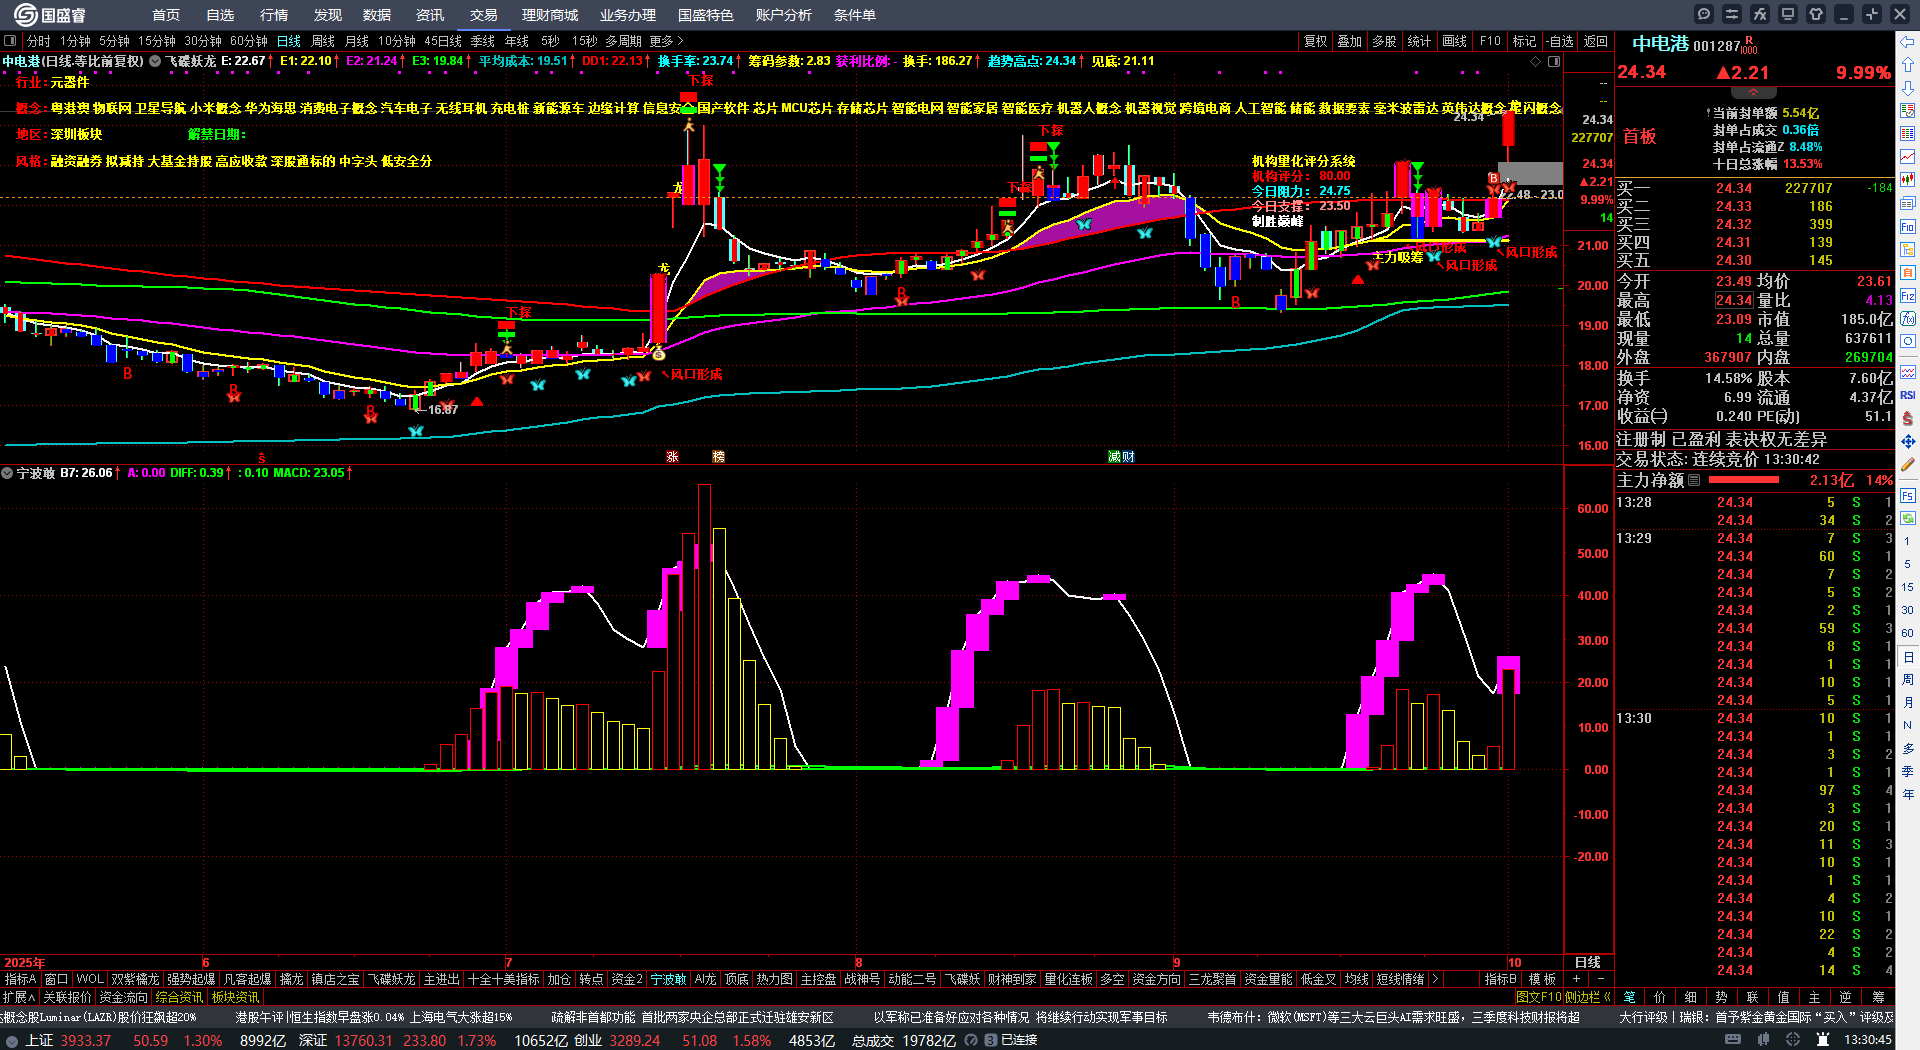
Task: Click the red dollar sign icon in sidebar
Action: 1908,418
